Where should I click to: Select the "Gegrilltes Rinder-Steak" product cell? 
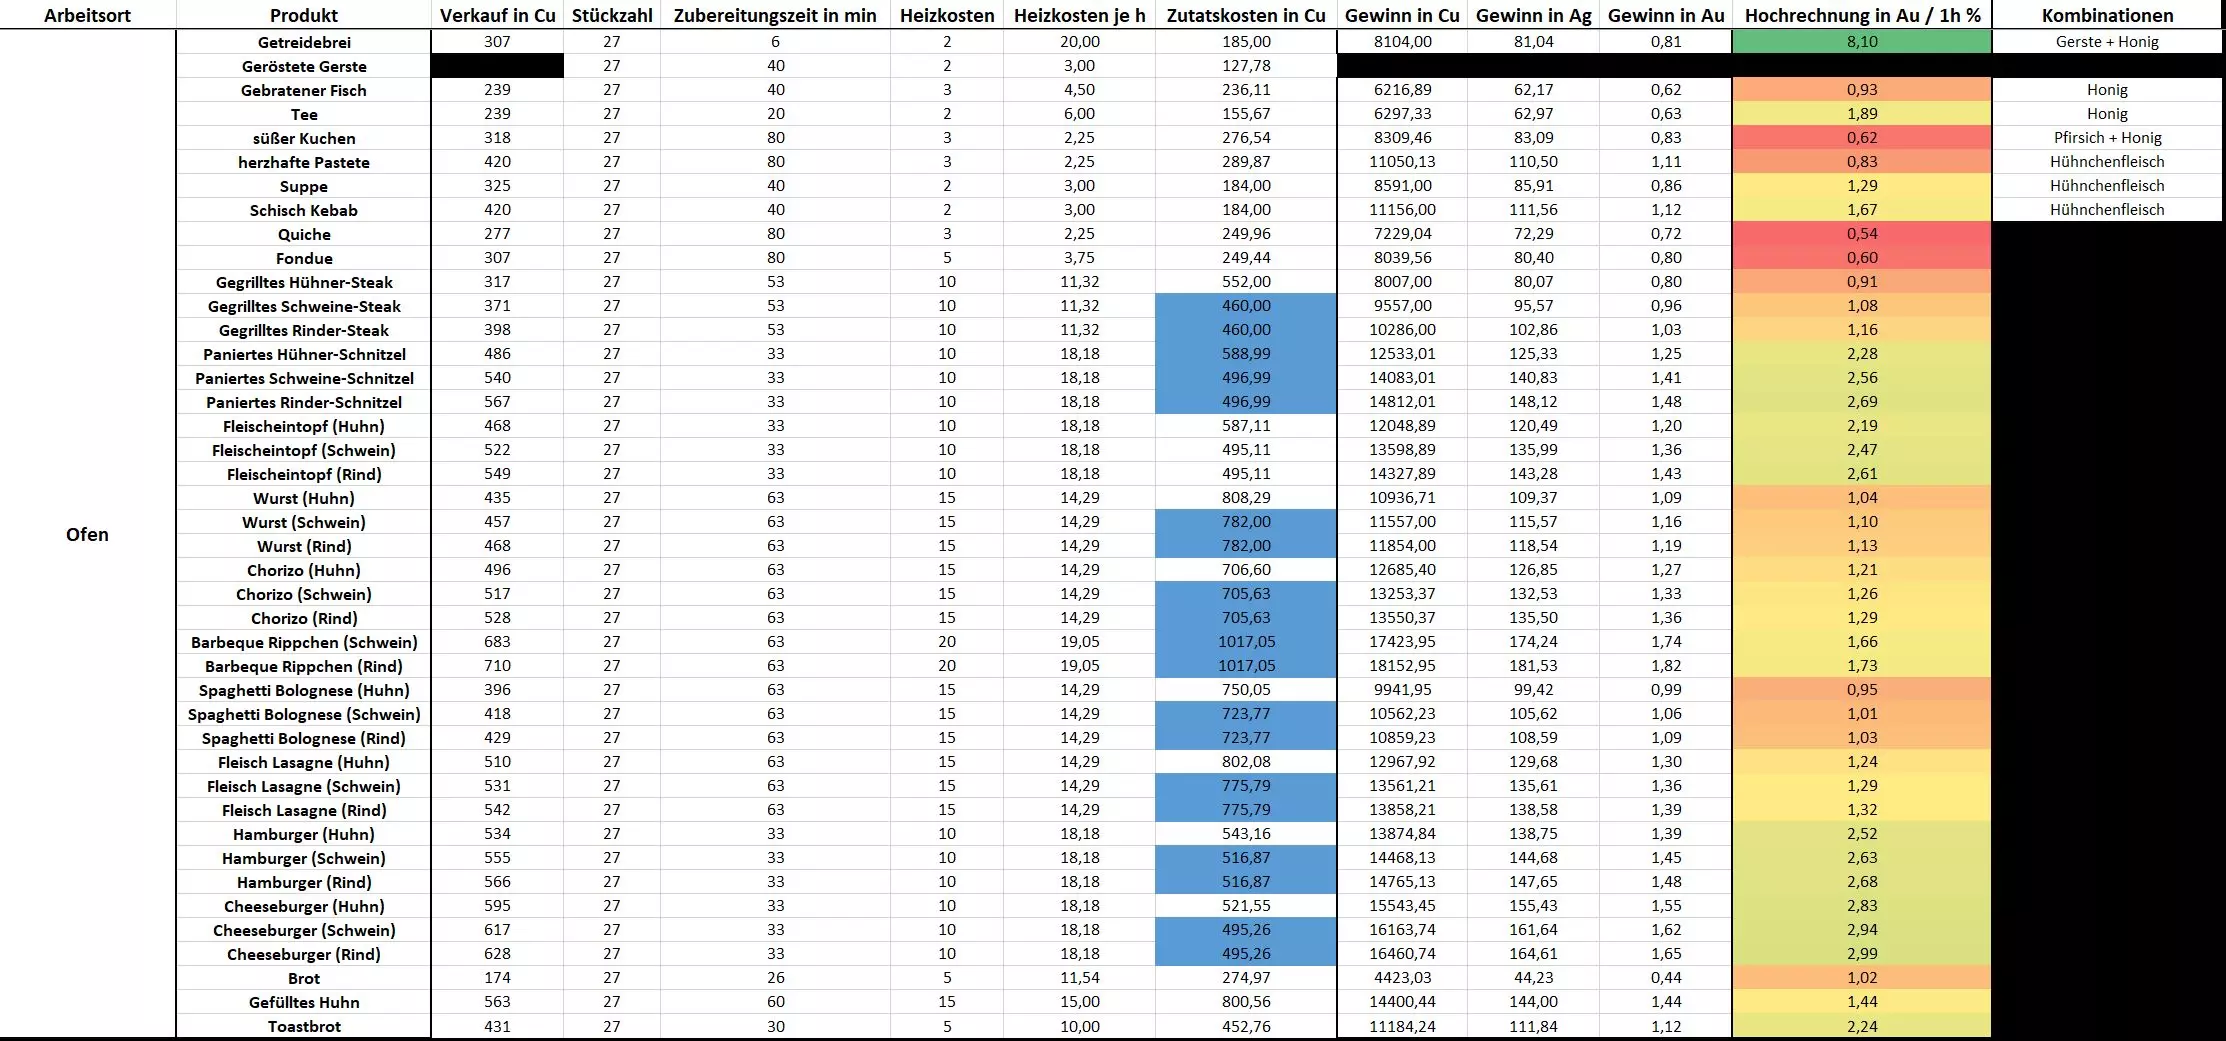[x=304, y=330]
